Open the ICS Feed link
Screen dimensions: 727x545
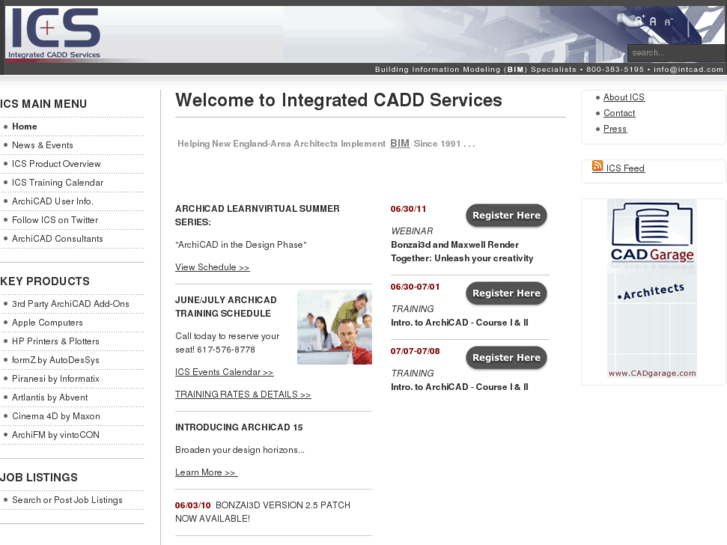coord(625,168)
